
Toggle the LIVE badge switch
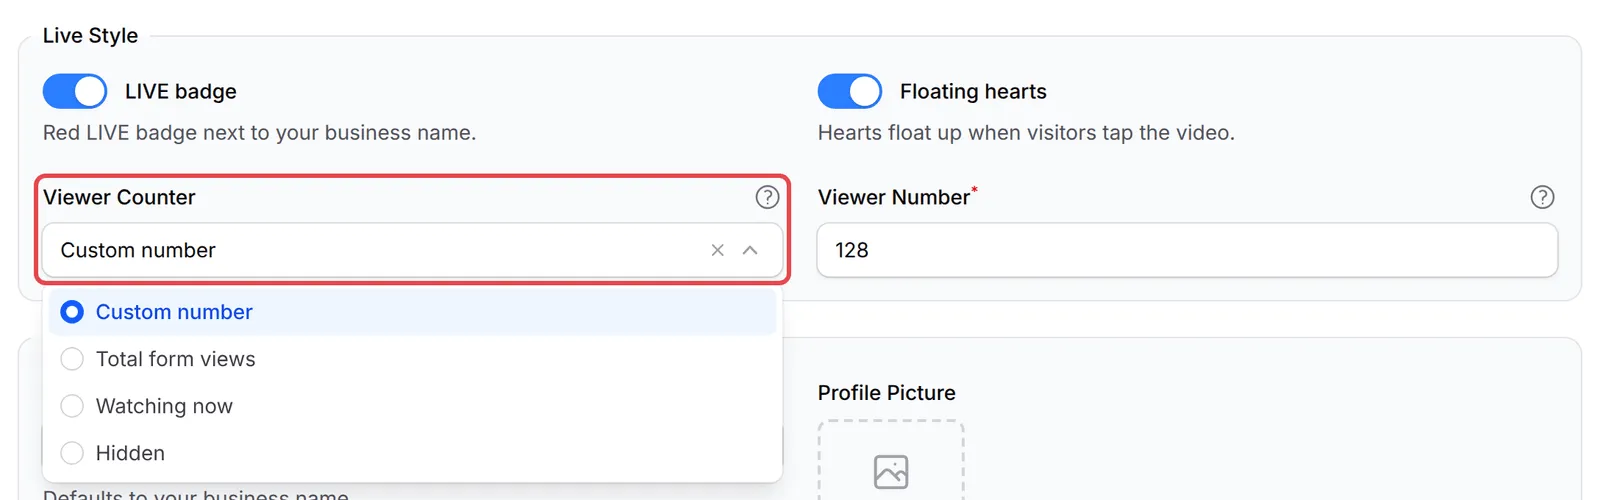75,91
